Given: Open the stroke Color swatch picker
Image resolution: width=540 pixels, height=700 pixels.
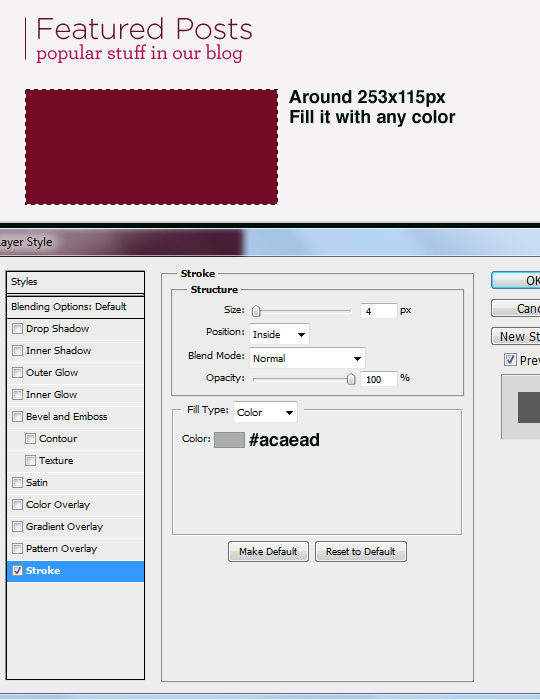Looking at the screenshot, I should coord(229,440).
